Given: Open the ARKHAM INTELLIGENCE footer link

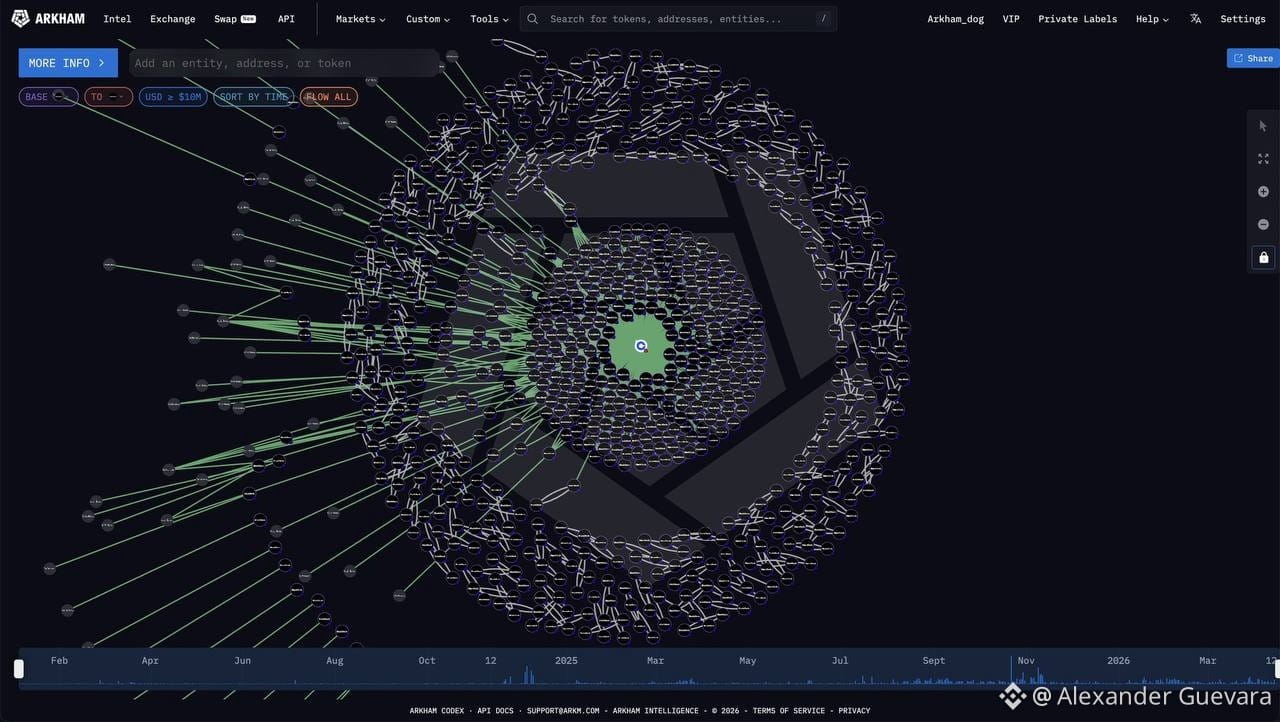Looking at the screenshot, I should point(658,711).
